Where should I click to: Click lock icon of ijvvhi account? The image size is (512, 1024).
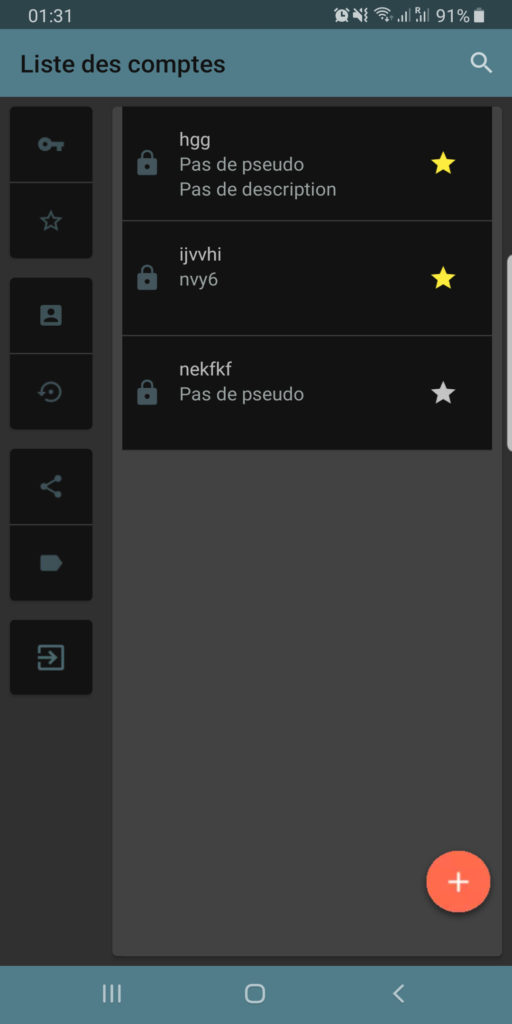(147, 278)
